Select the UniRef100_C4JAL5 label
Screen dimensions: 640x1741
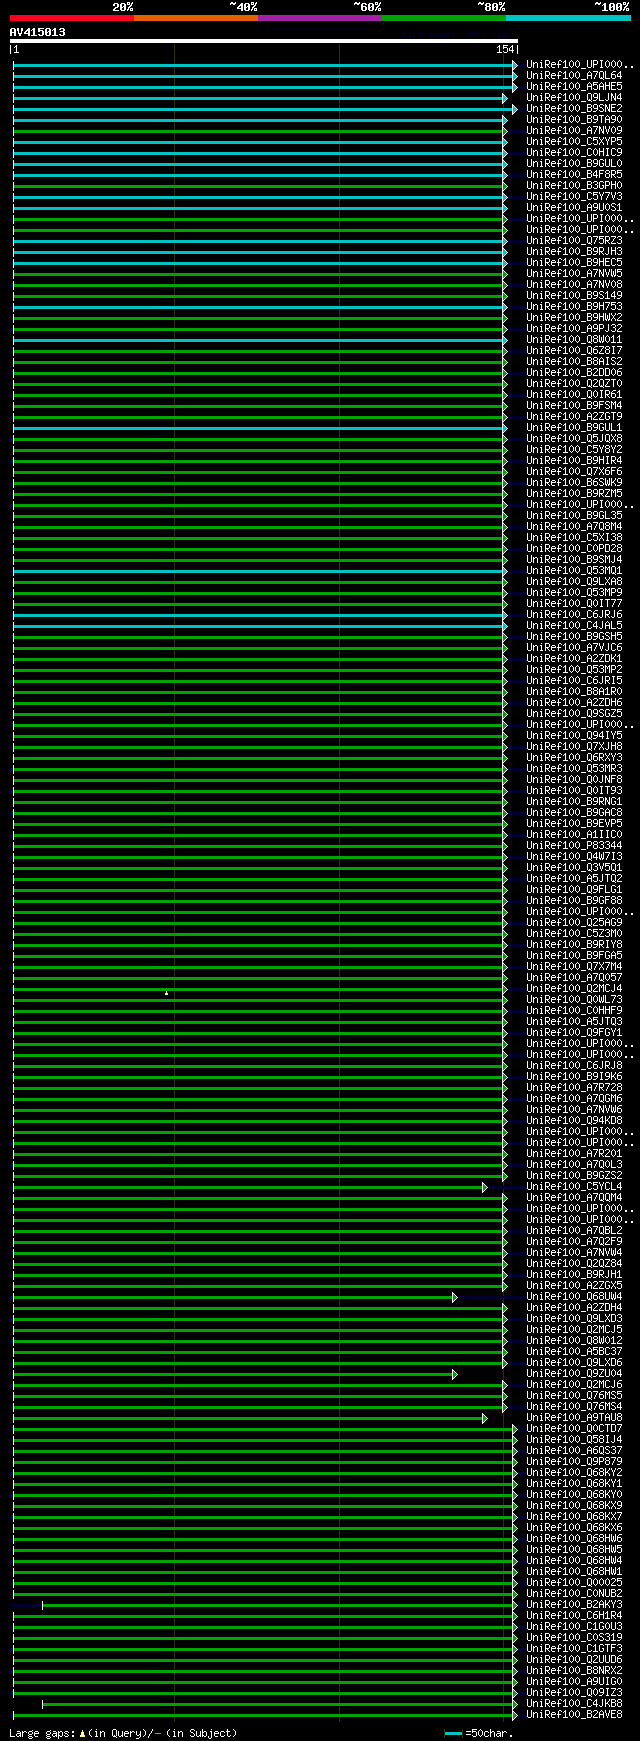click(x=574, y=626)
